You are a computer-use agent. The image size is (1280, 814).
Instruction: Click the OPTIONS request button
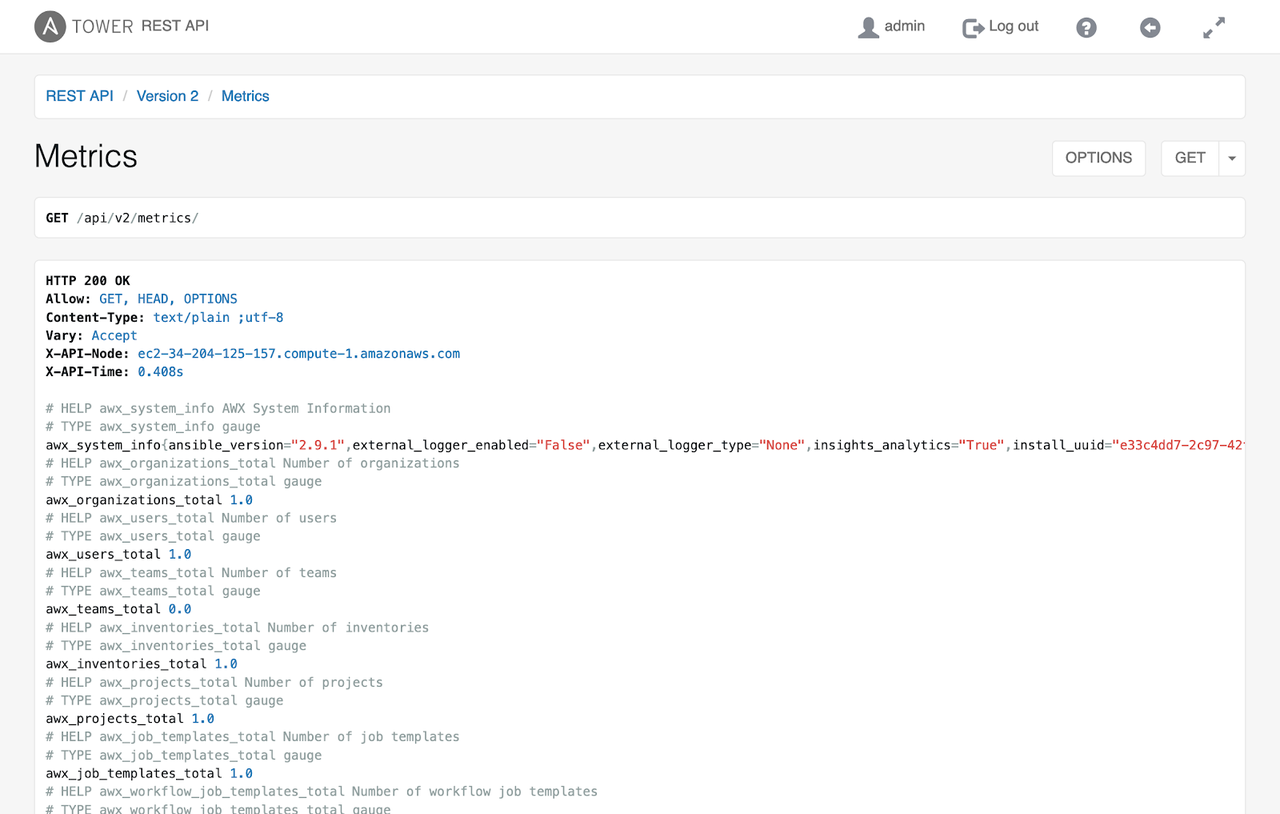pyautogui.click(x=1098, y=158)
